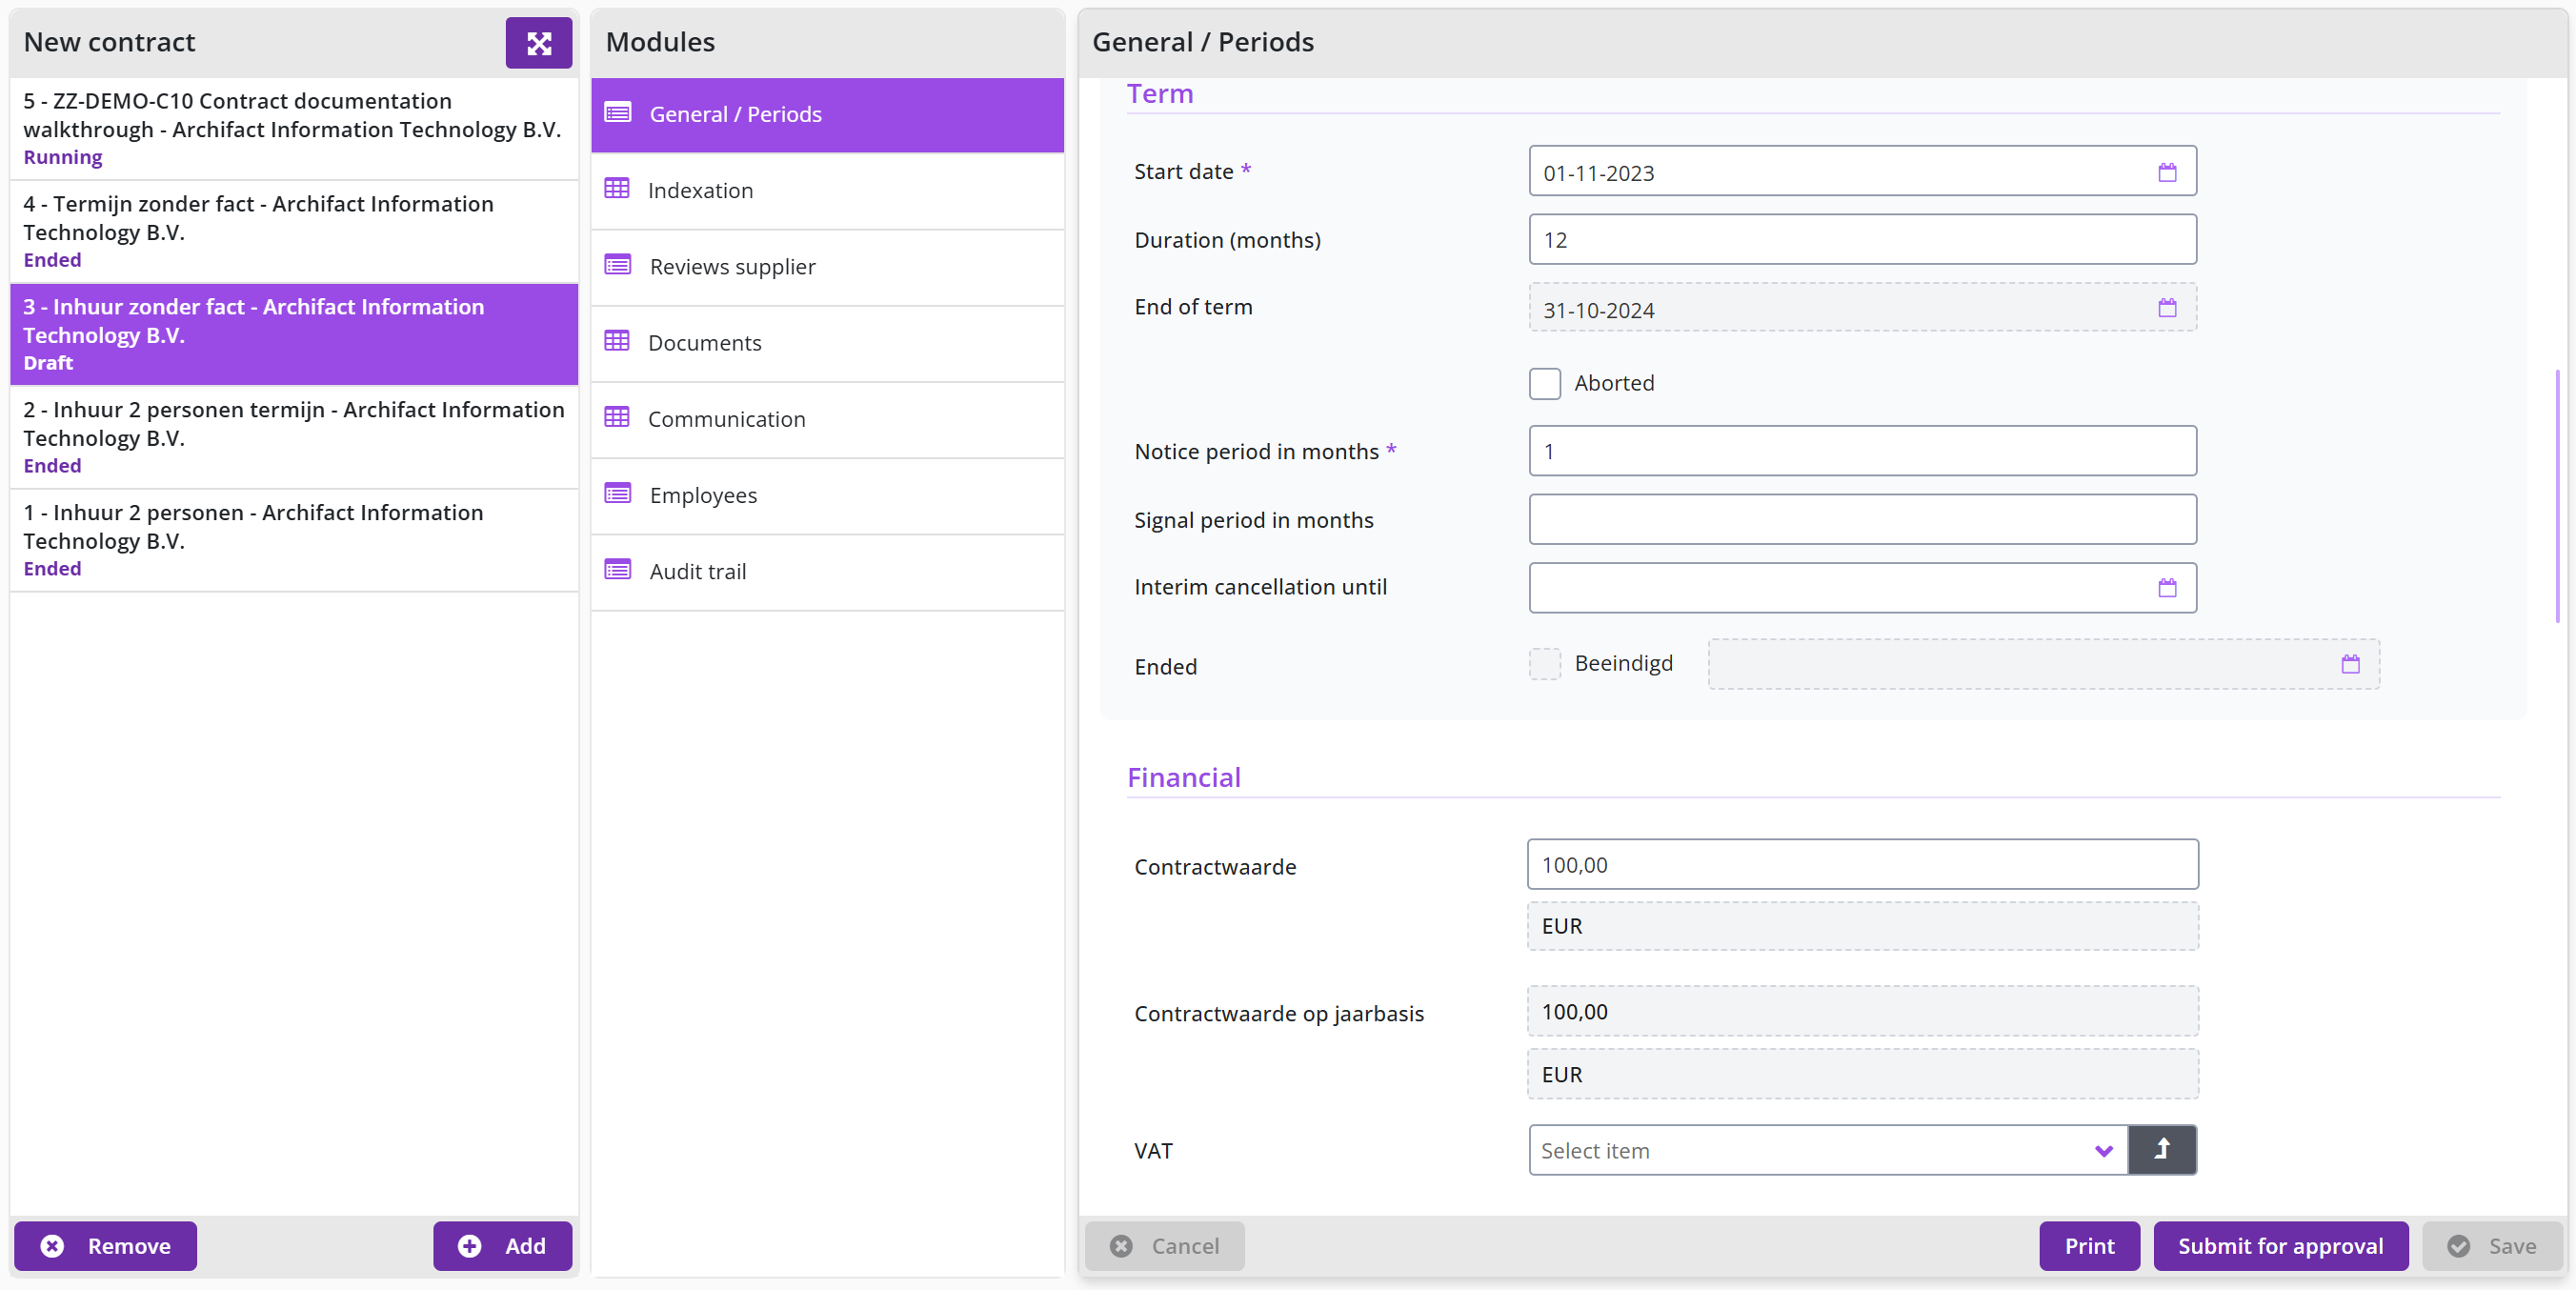Expand the VAT Select item dropdown

point(1827,1150)
